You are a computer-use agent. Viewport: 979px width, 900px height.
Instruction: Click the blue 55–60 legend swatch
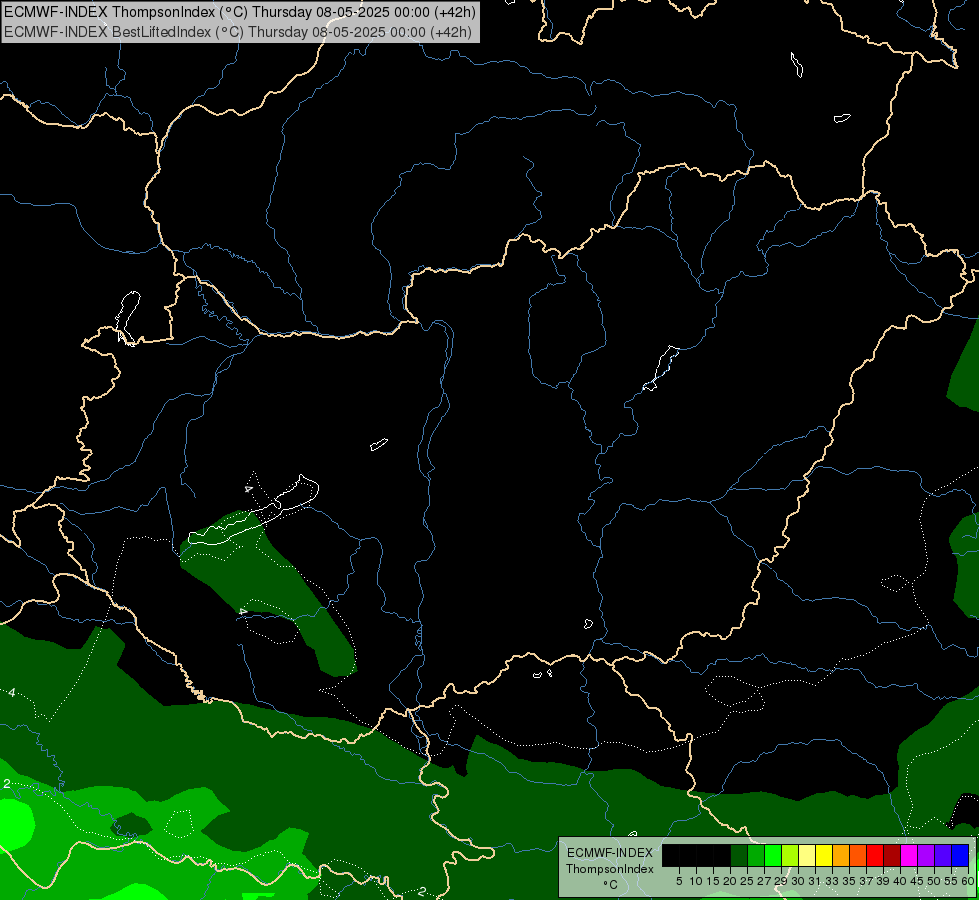tap(960, 855)
